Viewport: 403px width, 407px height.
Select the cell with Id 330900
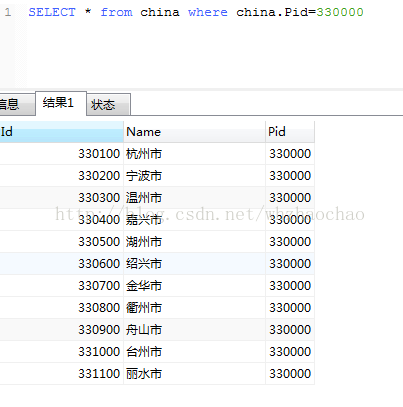(x=61, y=330)
